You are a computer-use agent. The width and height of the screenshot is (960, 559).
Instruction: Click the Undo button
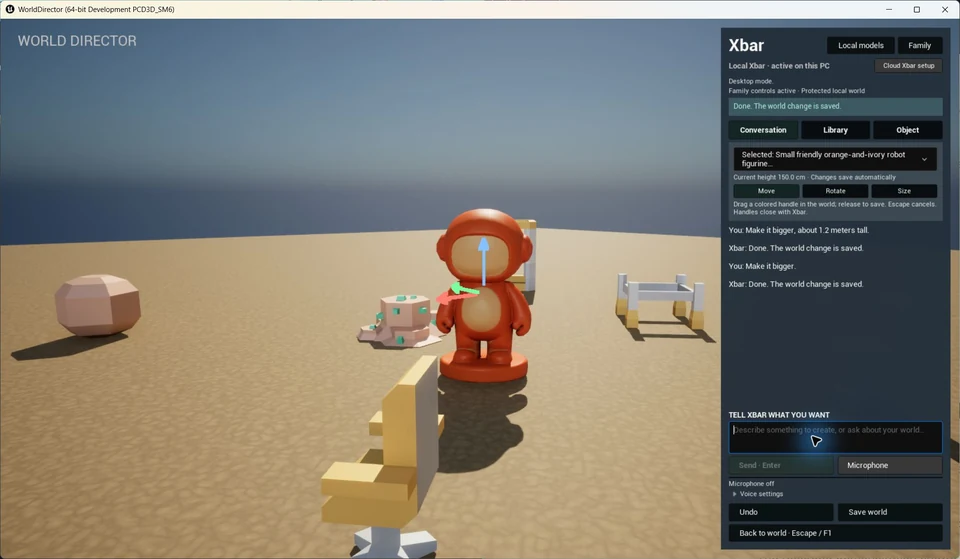[781, 512]
